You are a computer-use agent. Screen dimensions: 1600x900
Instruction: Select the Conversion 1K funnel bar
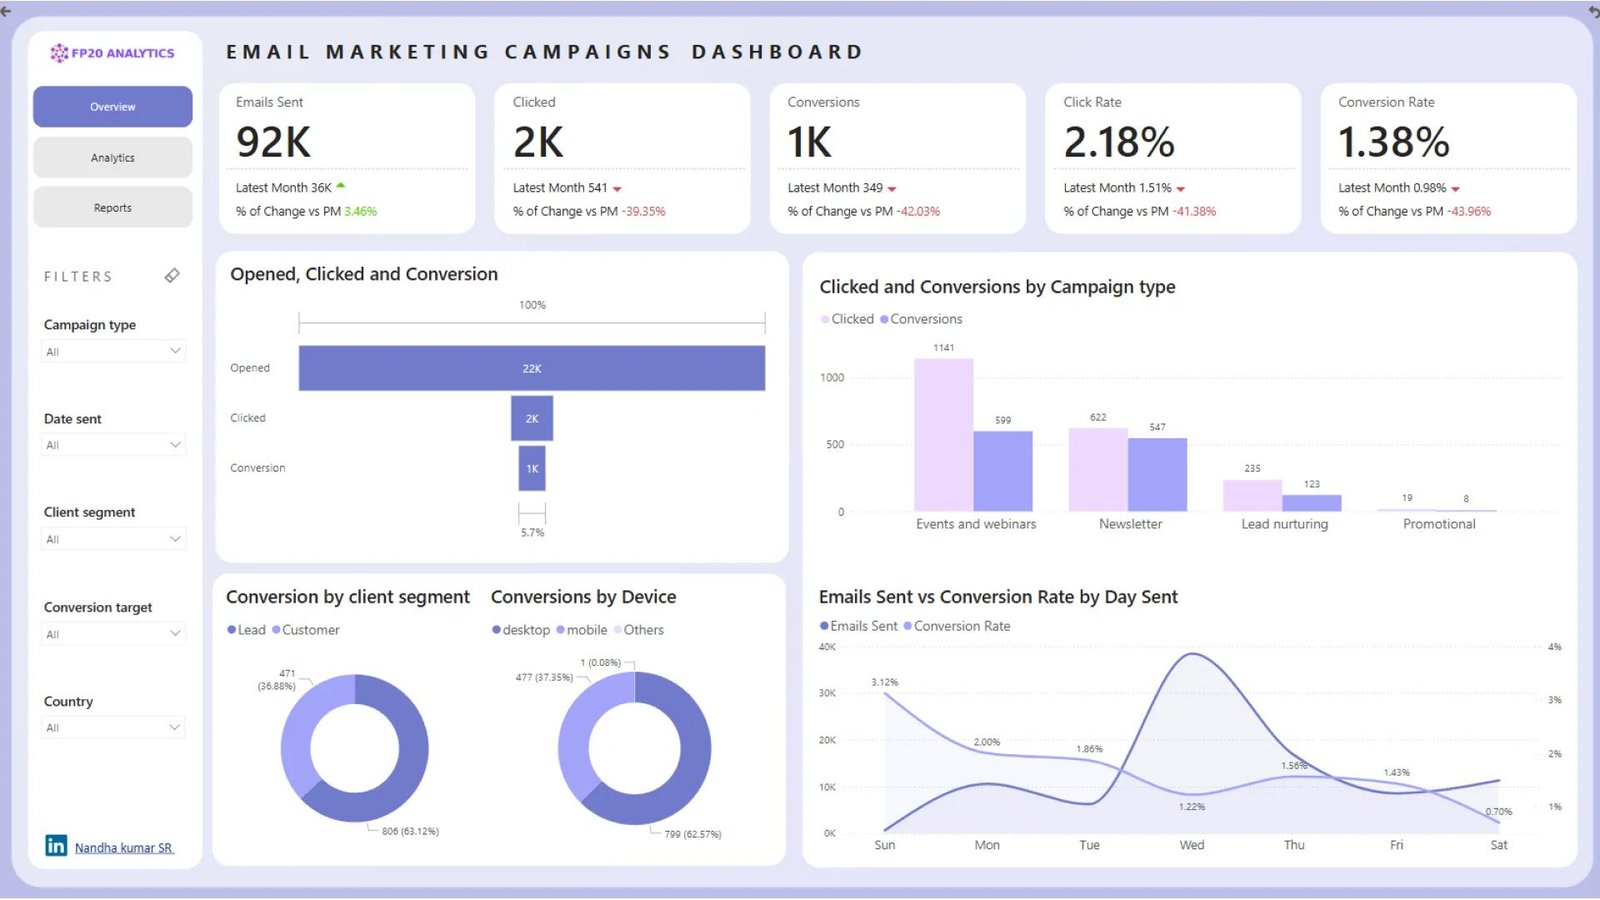pos(532,468)
